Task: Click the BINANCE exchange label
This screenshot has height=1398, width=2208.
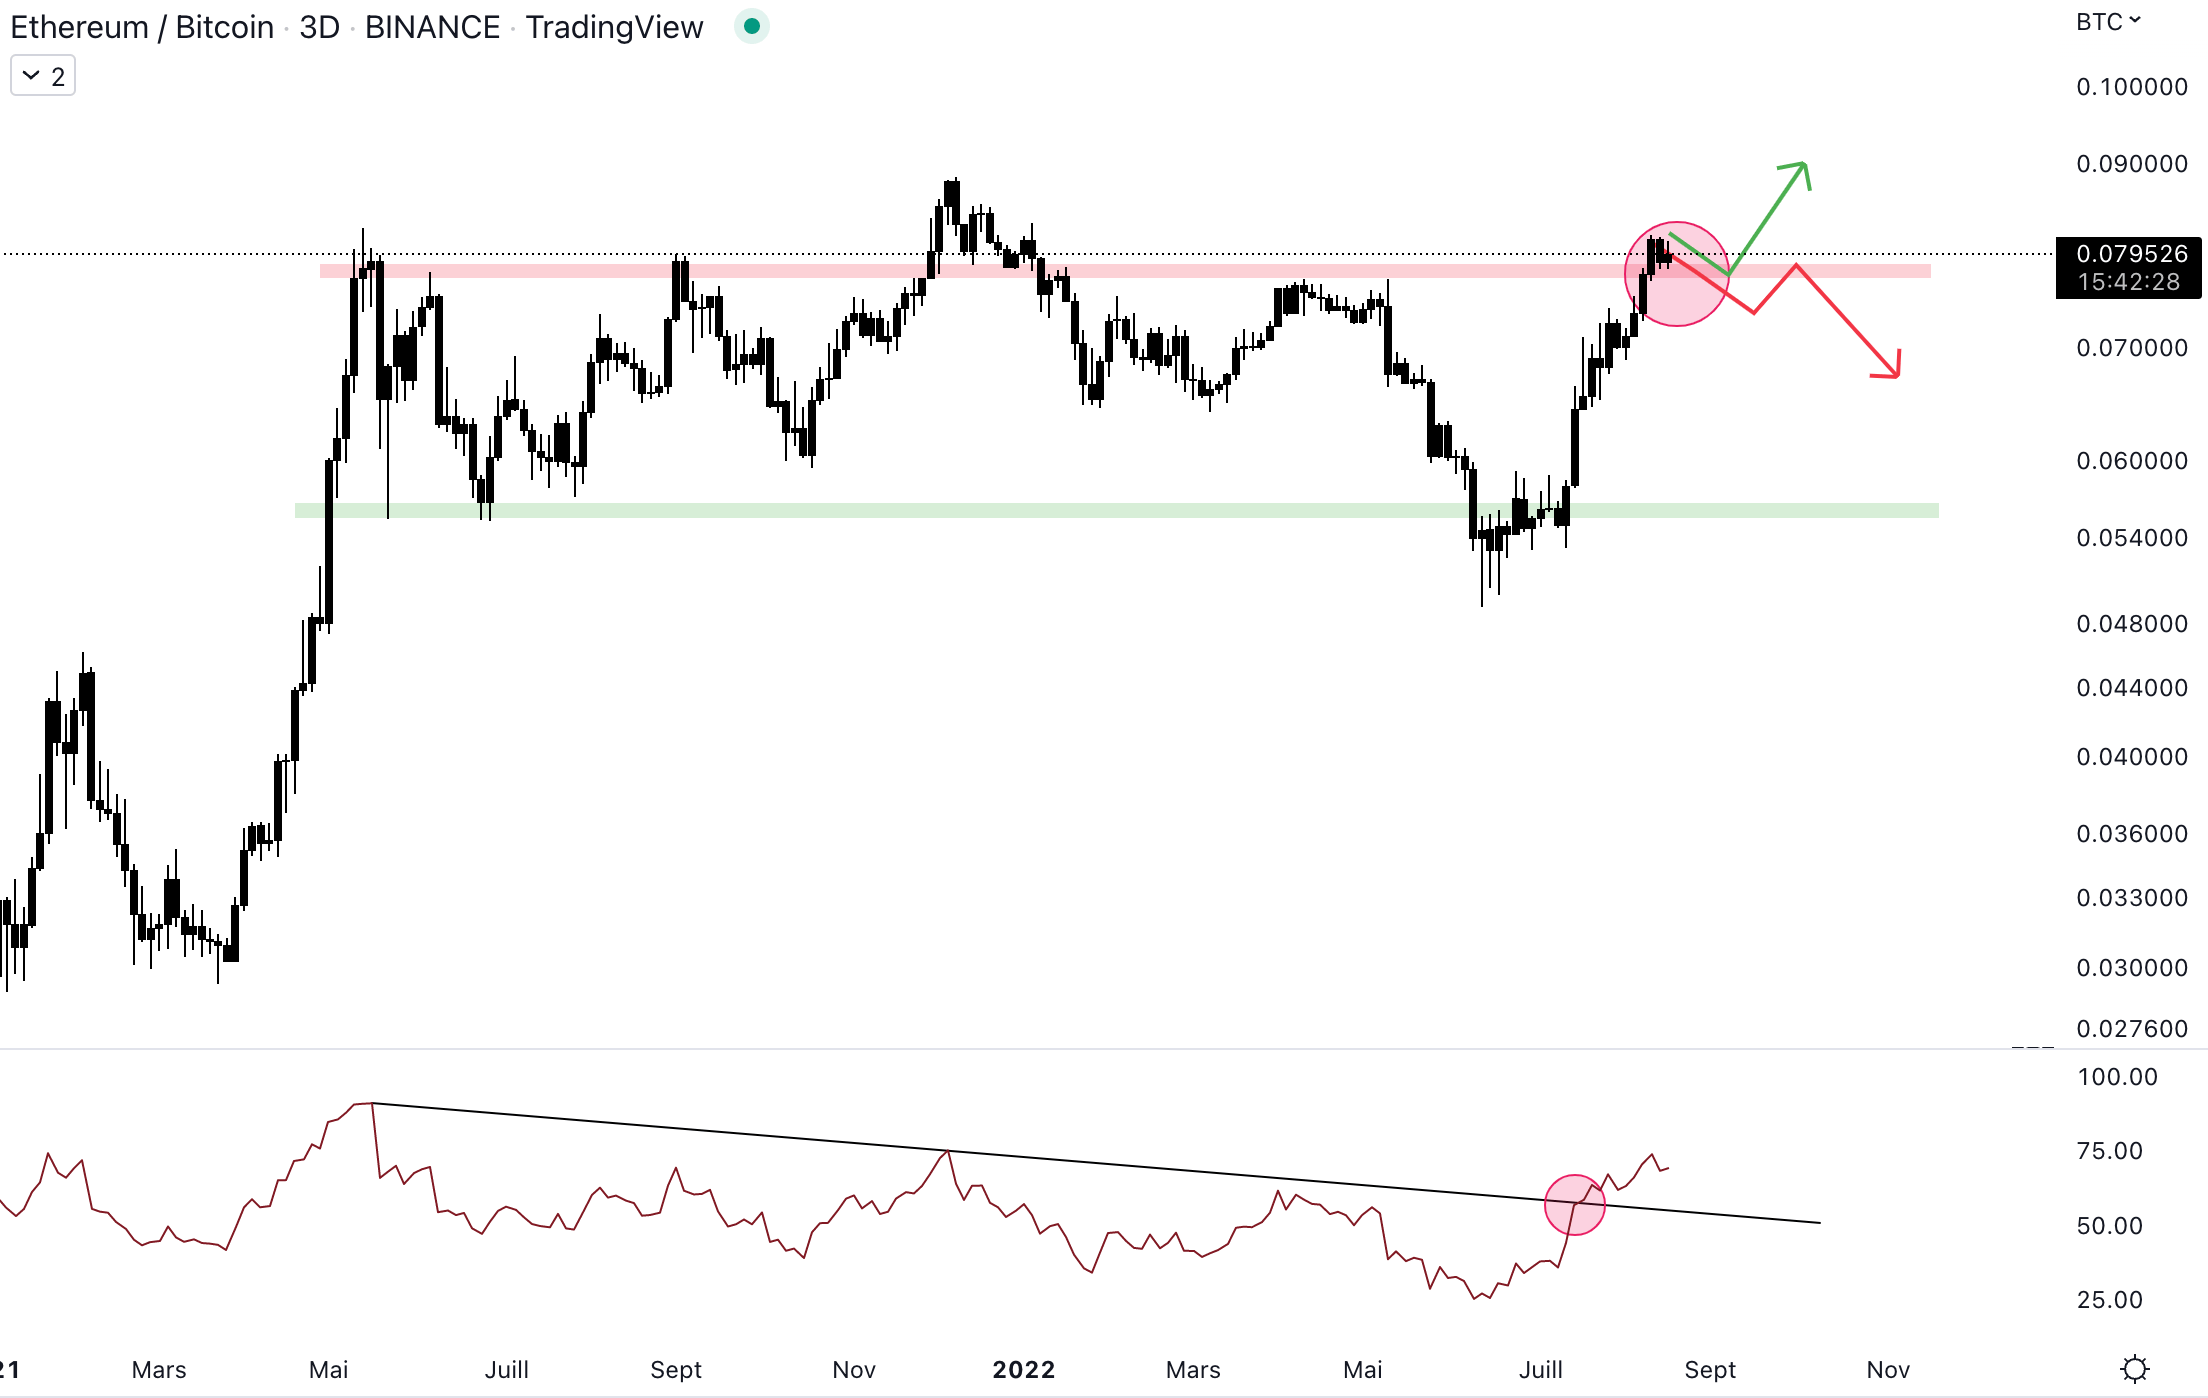Action: point(432,27)
